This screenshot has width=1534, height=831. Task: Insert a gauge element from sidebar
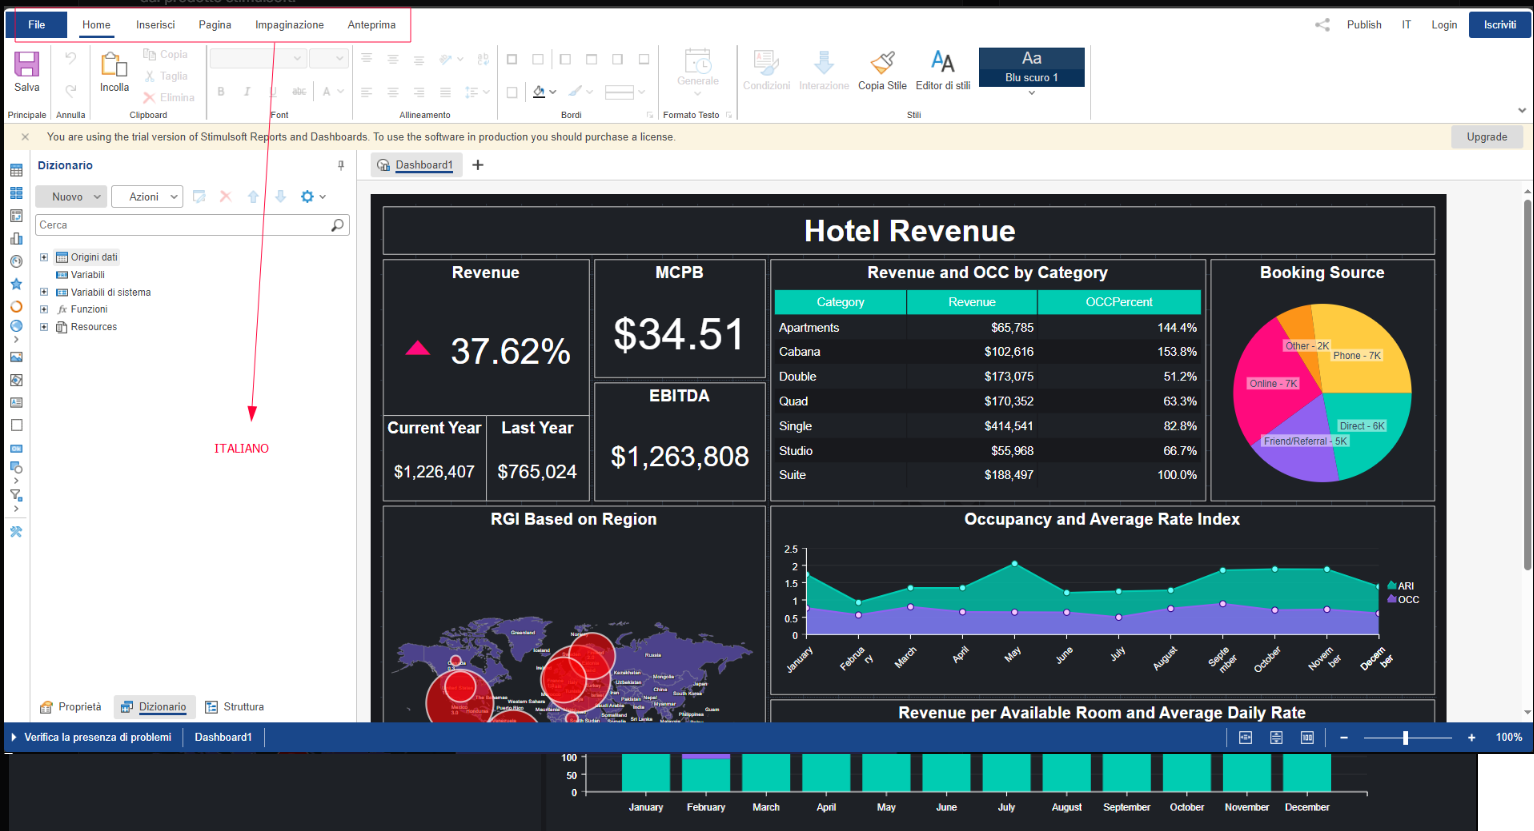[x=16, y=261]
